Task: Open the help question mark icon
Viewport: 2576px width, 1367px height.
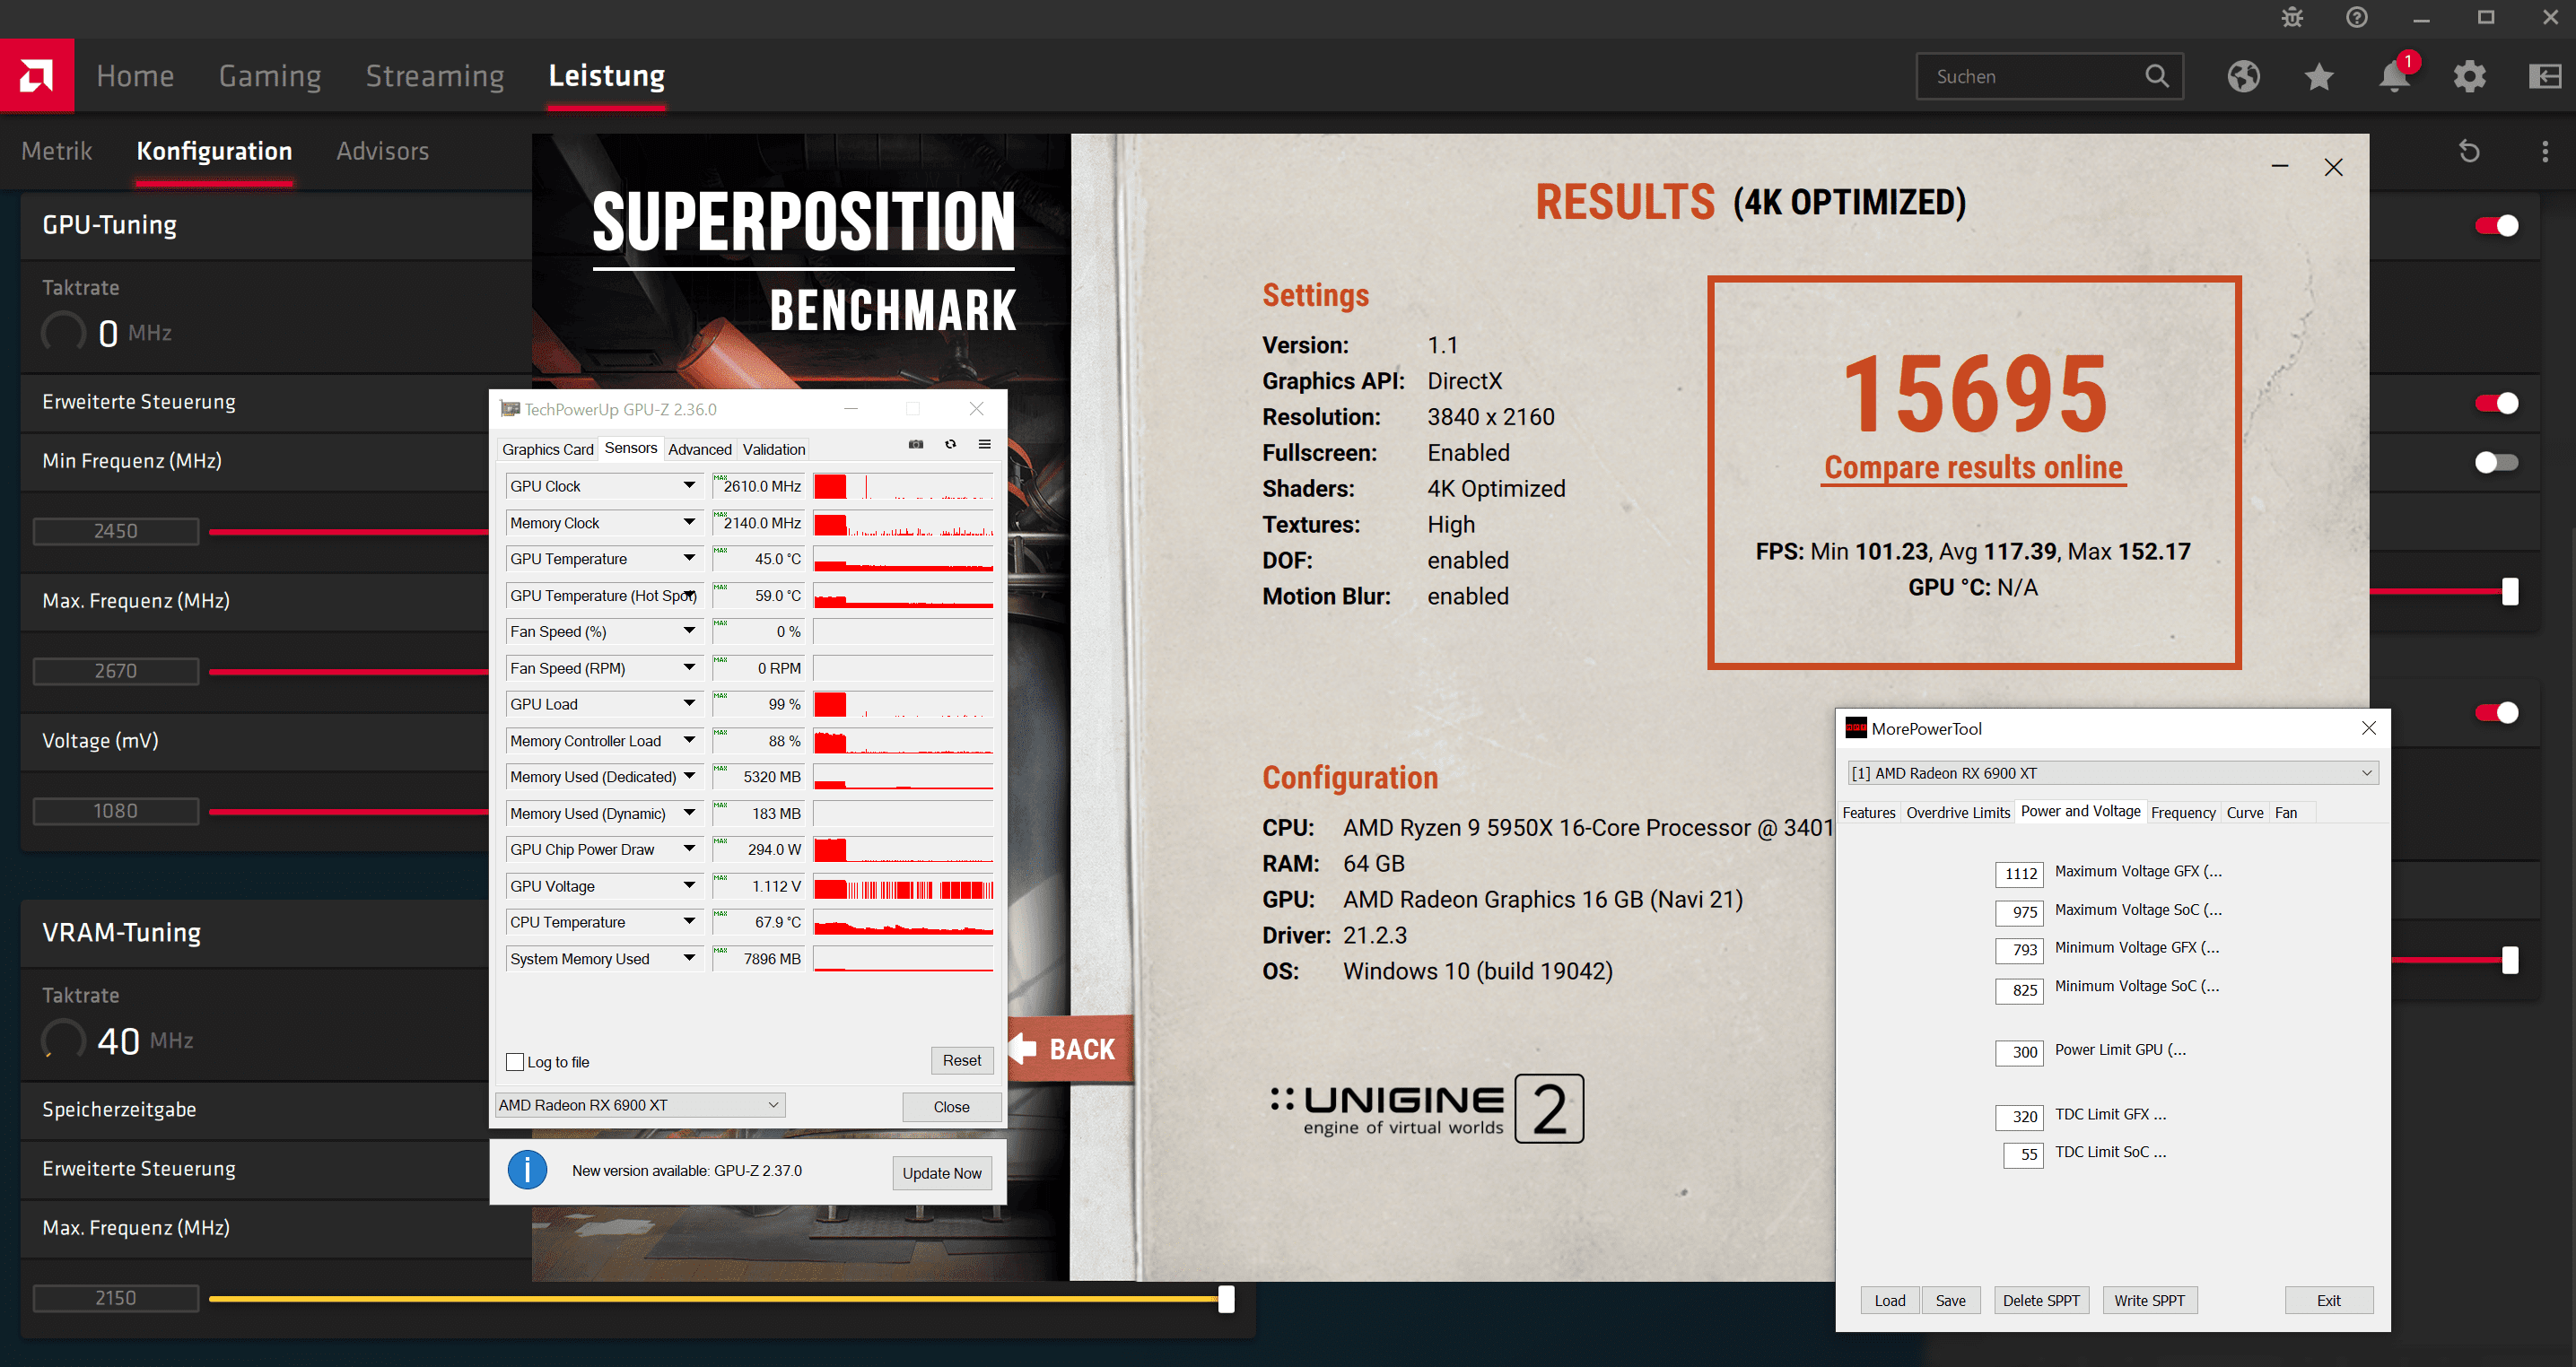Action: tap(2357, 17)
